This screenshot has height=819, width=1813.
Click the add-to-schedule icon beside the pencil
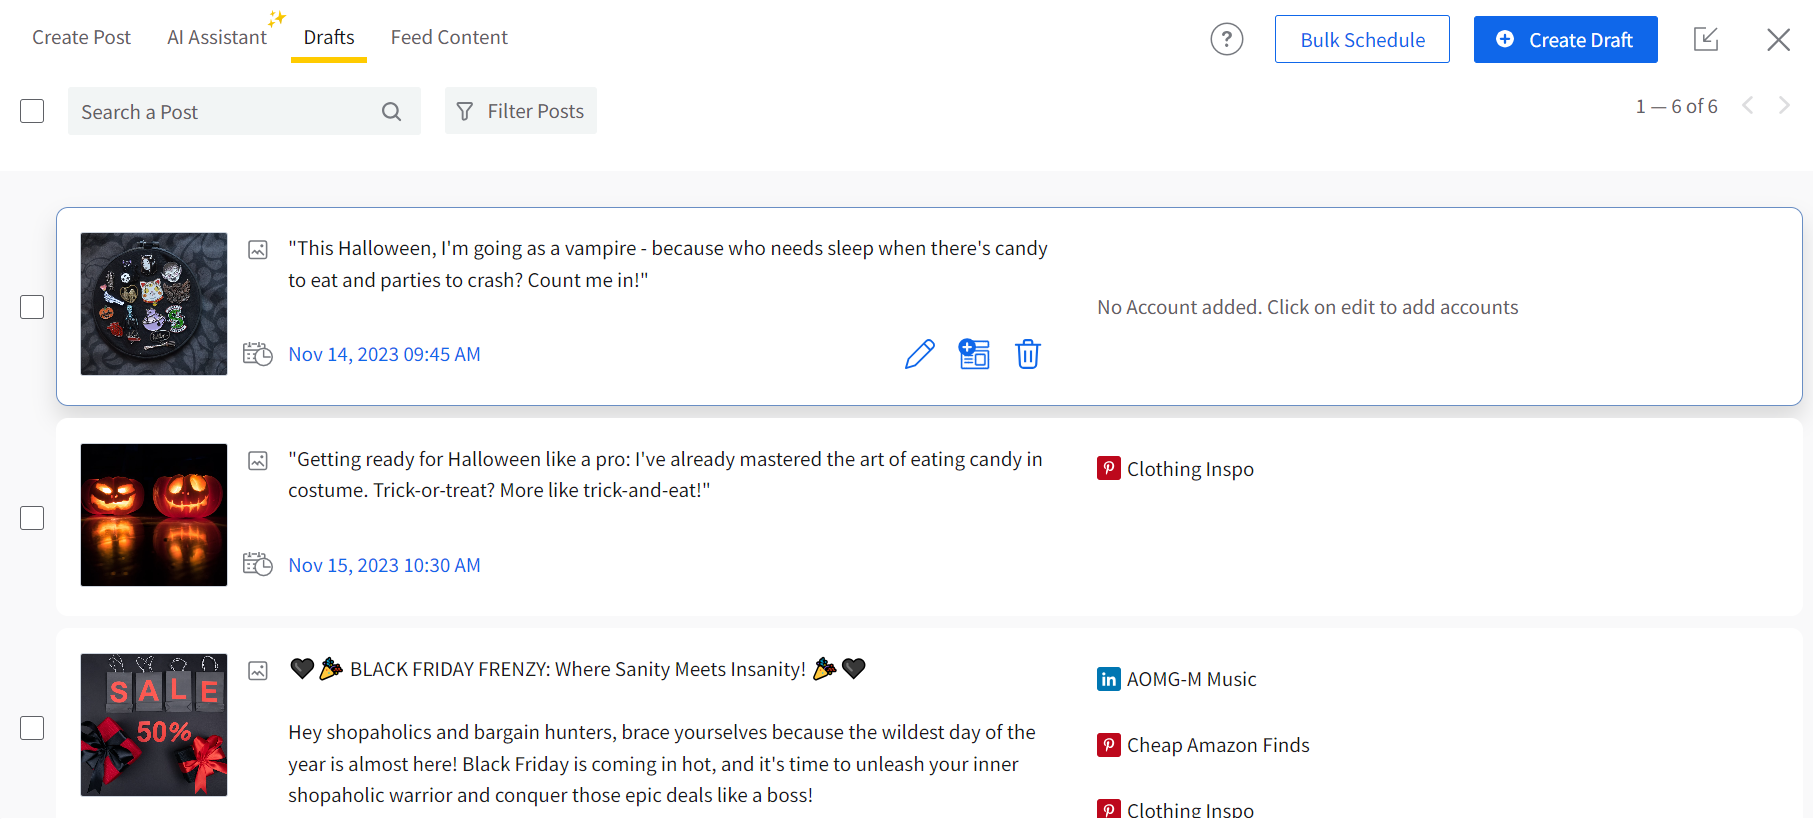point(974,354)
